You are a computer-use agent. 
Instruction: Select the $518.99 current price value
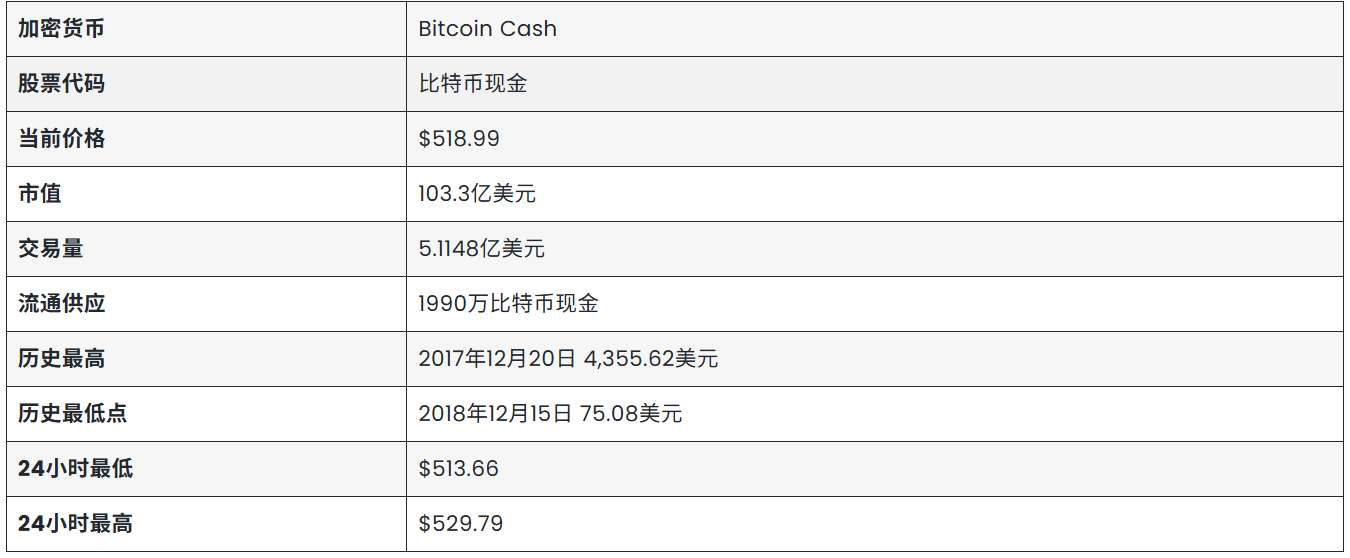[x=459, y=139]
